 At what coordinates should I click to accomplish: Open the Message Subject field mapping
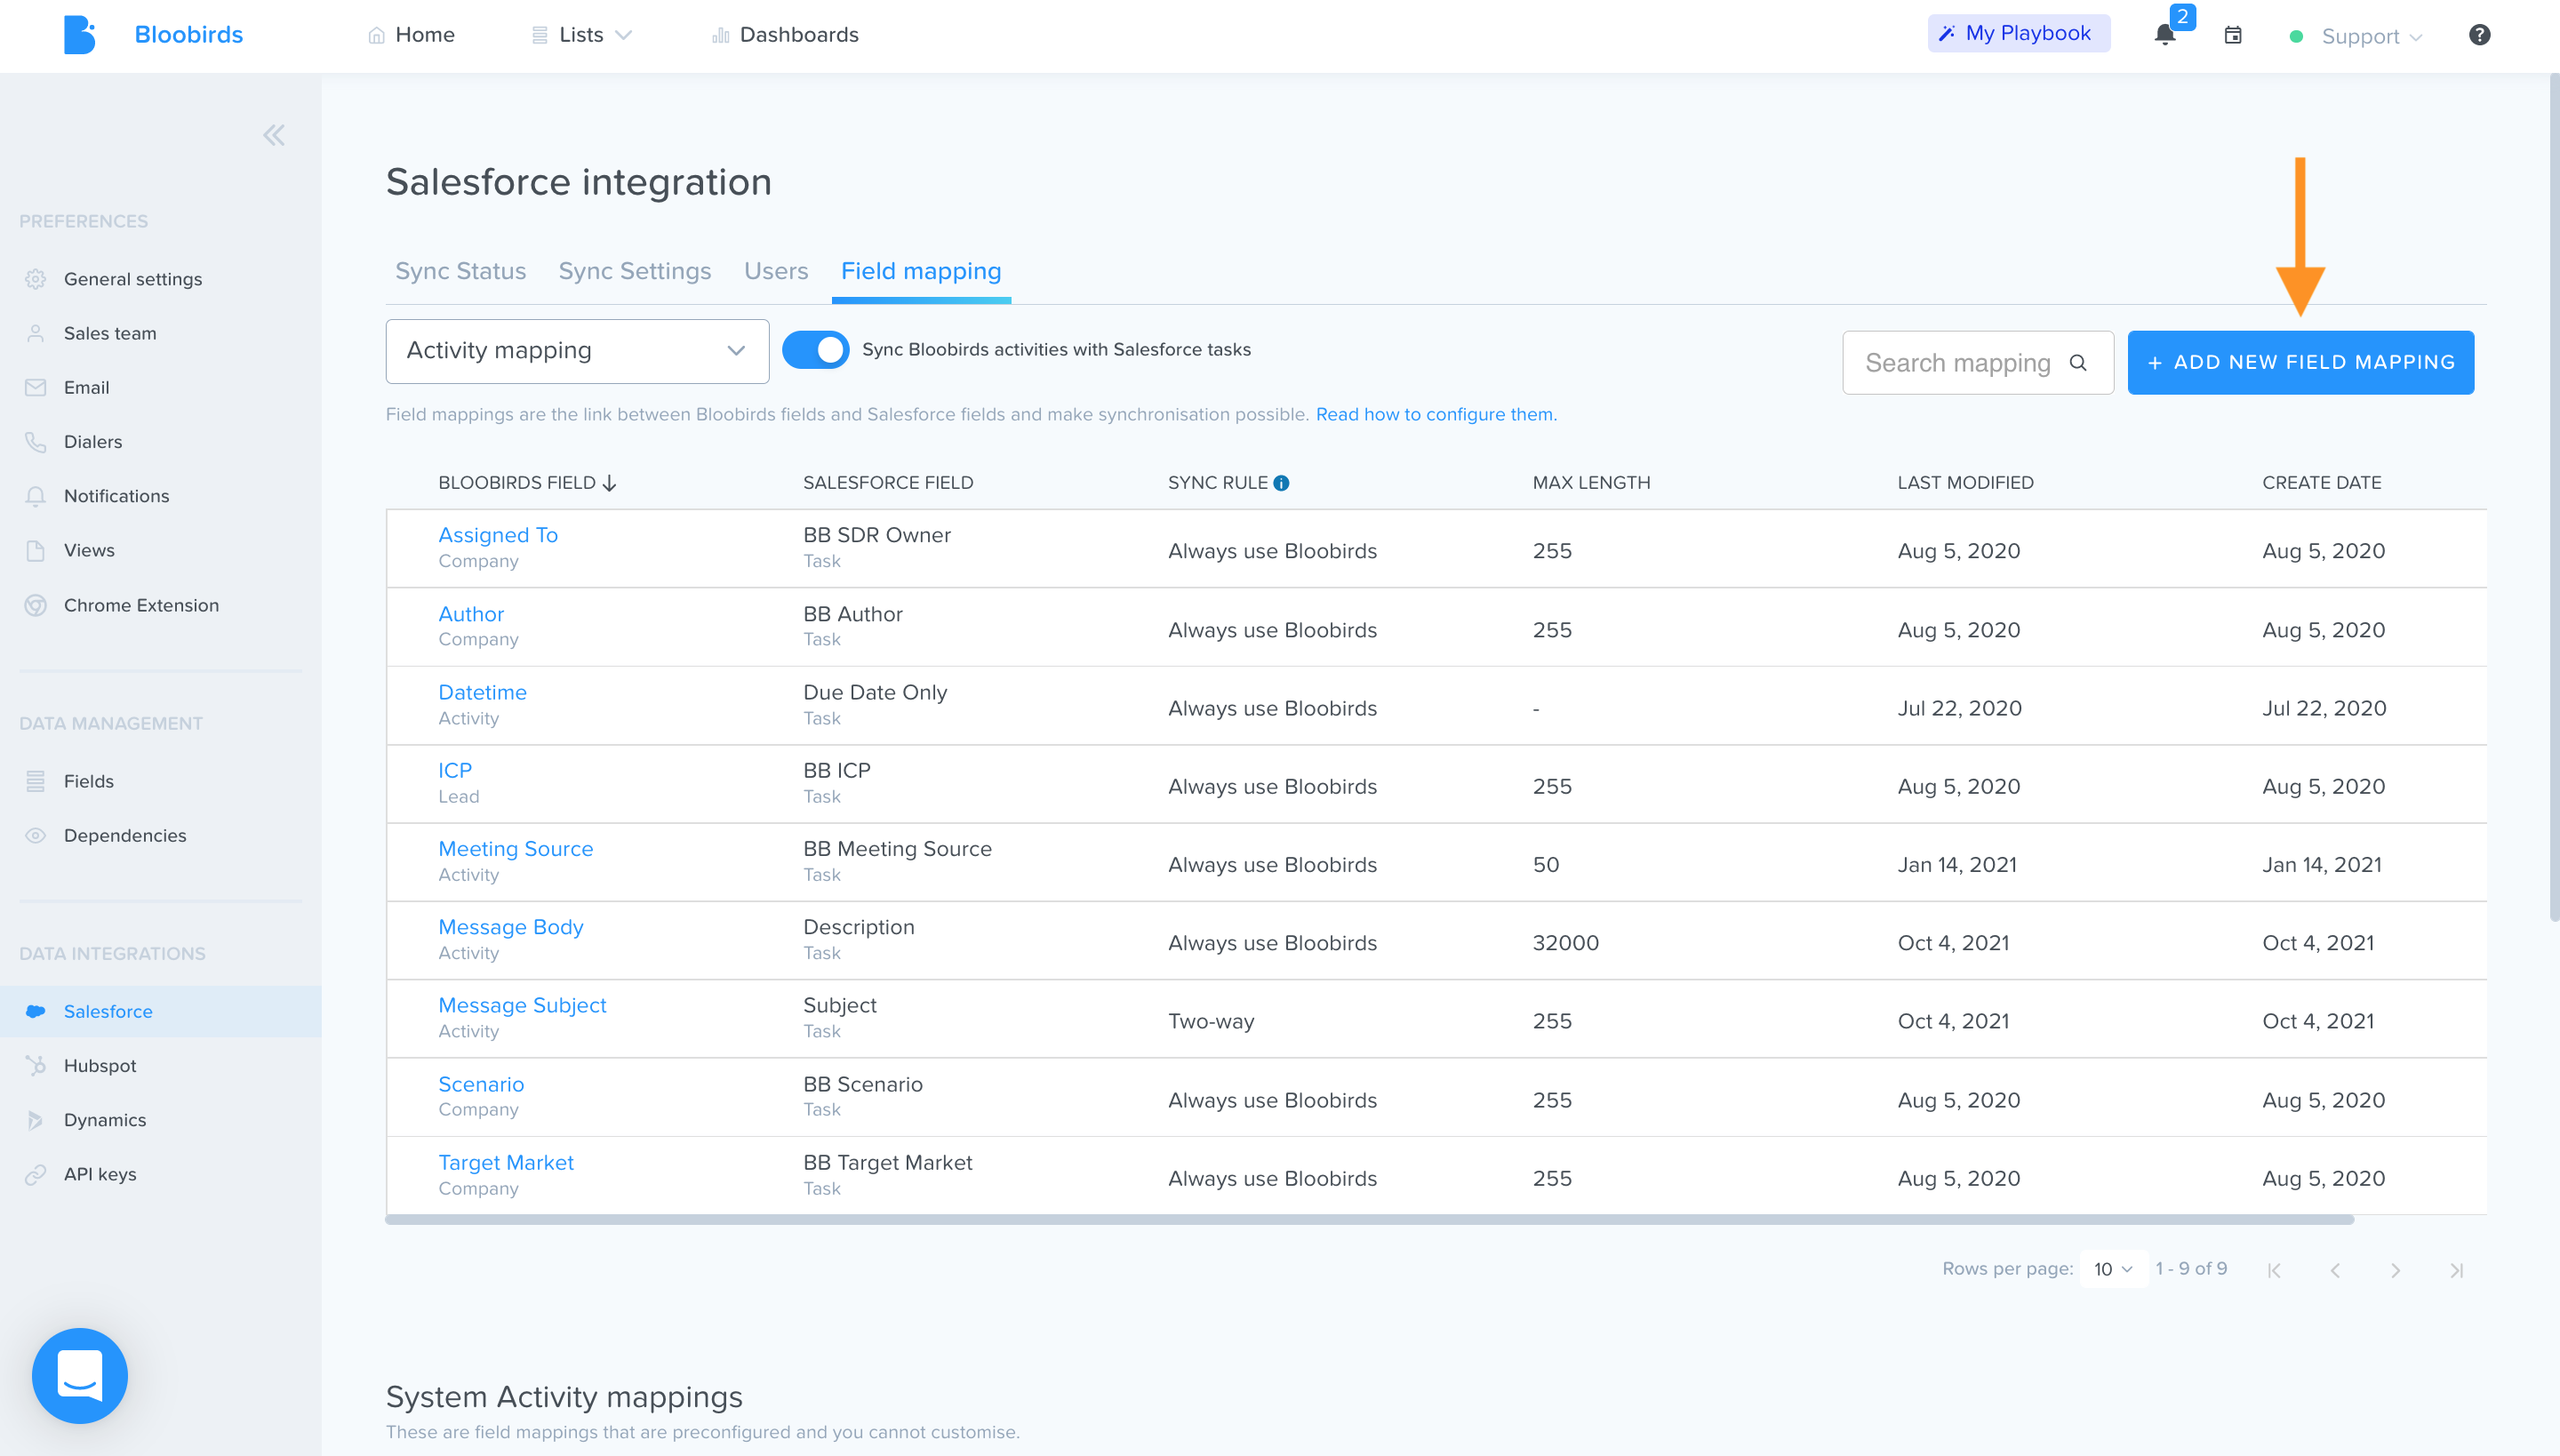click(522, 1005)
